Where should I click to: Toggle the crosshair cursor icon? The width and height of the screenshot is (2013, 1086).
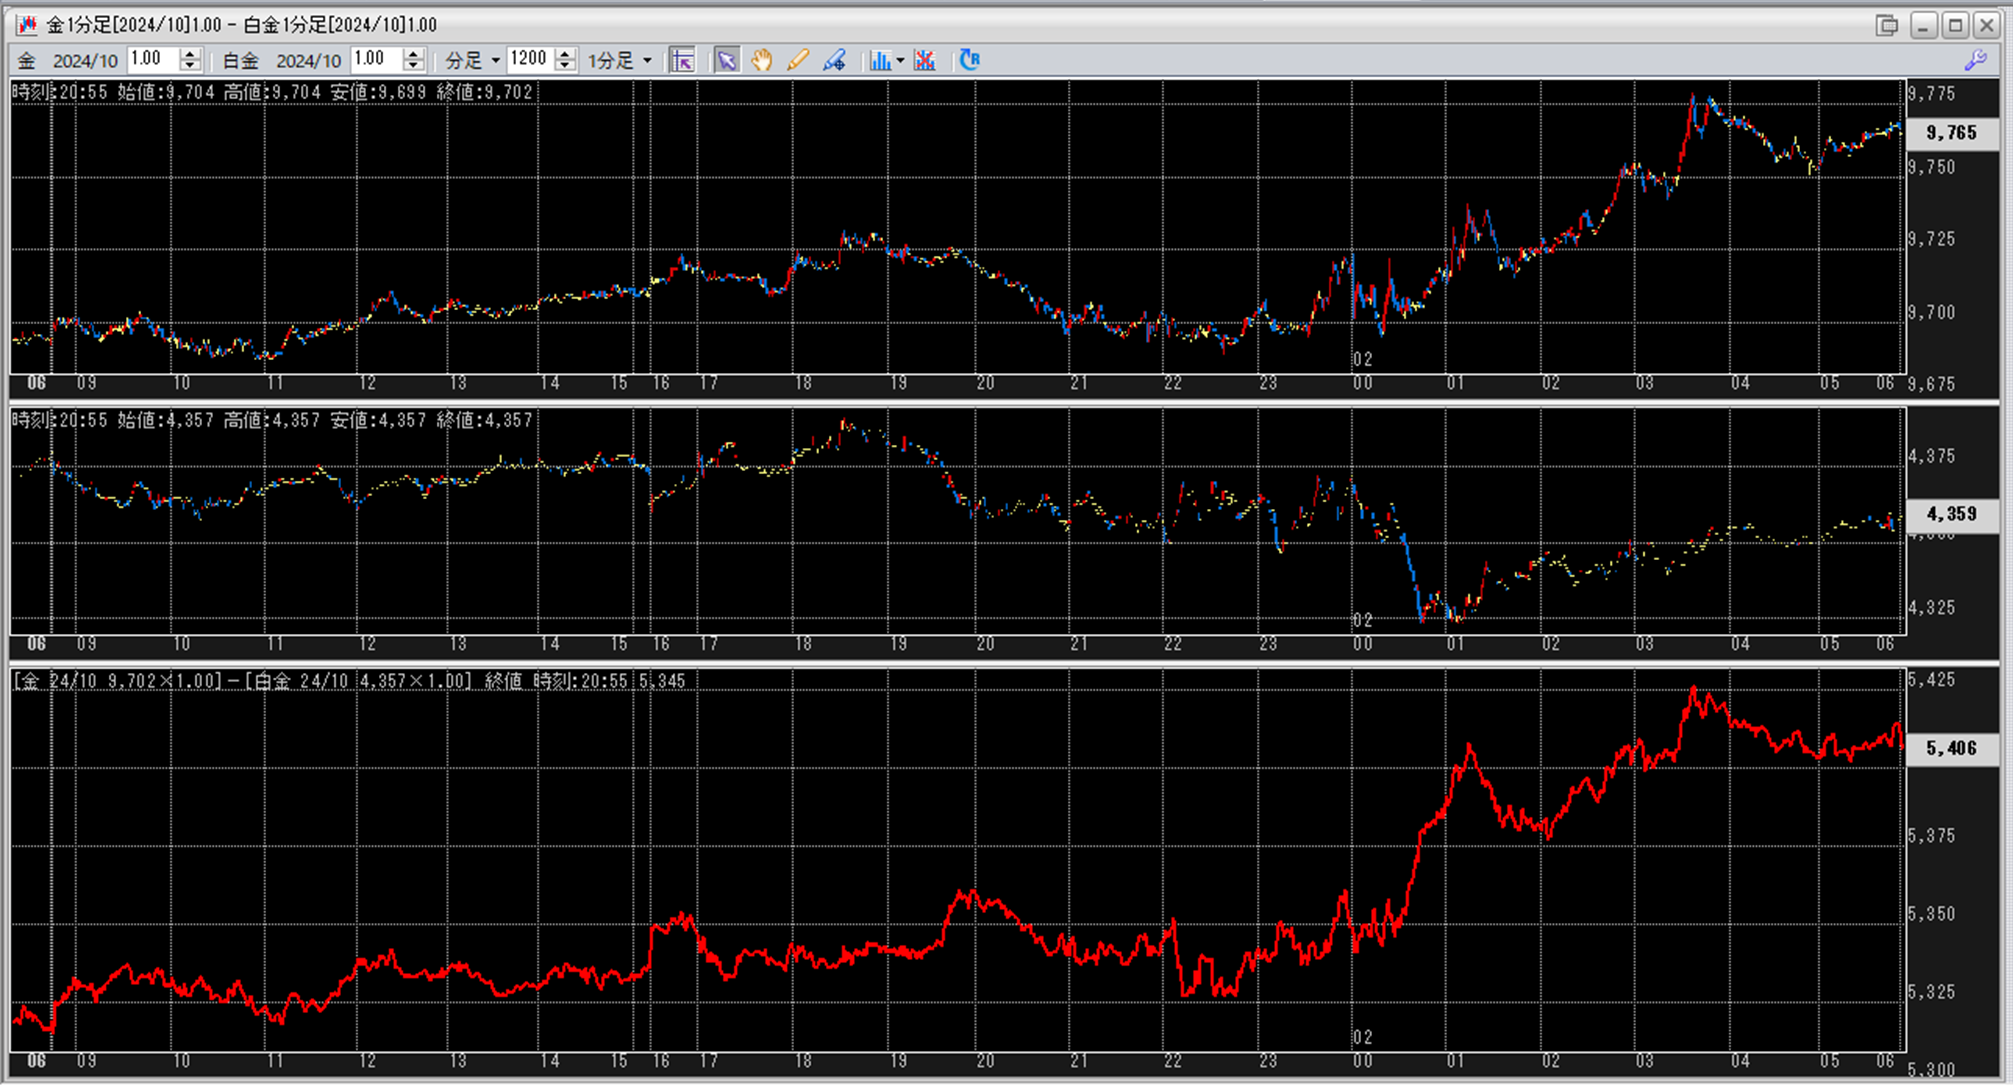[x=682, y=60]
